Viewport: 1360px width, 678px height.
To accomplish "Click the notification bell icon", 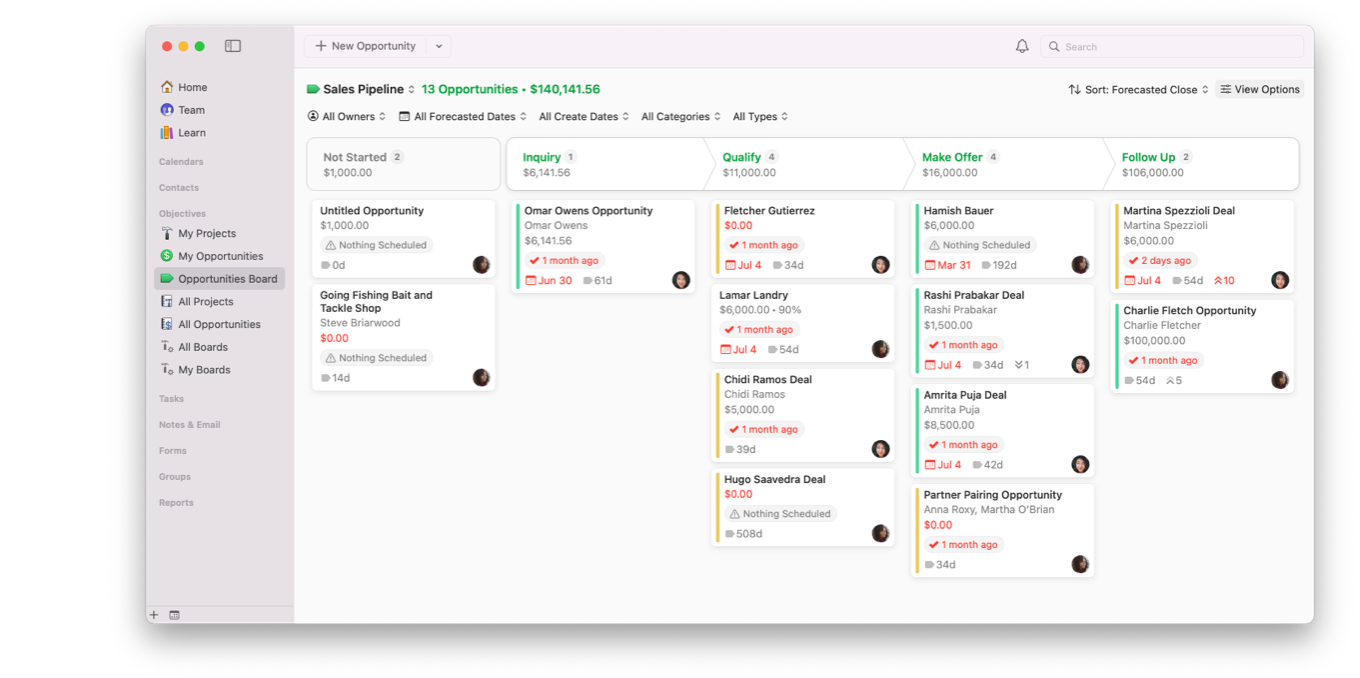I will 1021,46.
